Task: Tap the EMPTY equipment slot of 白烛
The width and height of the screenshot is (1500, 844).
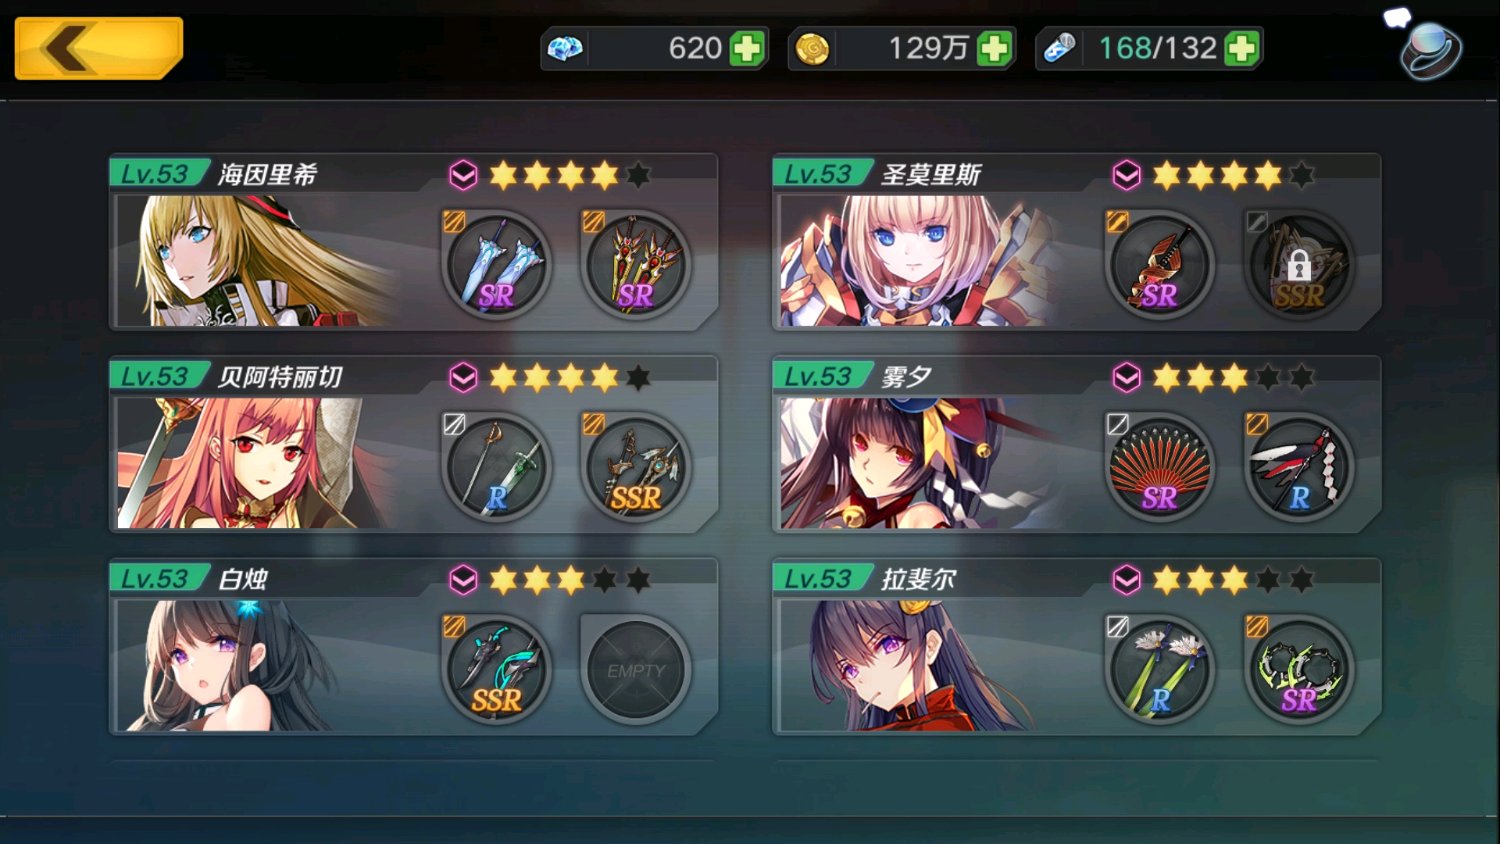Action: (636, 670)
